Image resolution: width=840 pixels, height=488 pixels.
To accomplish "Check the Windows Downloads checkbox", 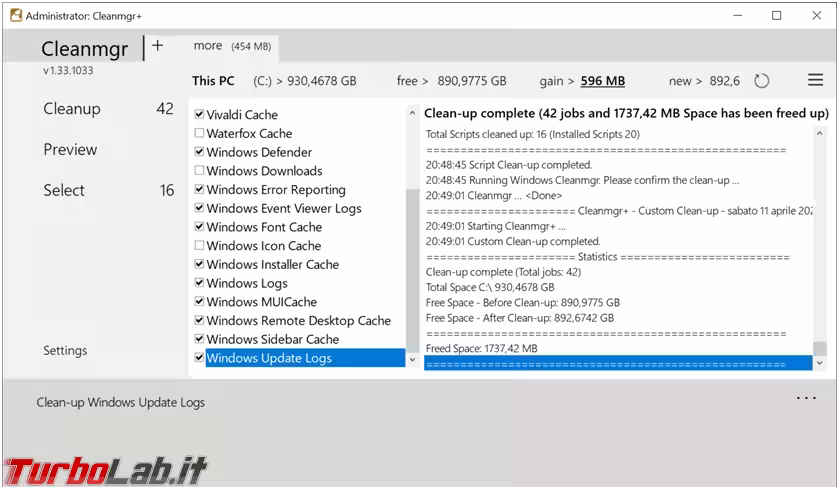I will pos(199,171).
